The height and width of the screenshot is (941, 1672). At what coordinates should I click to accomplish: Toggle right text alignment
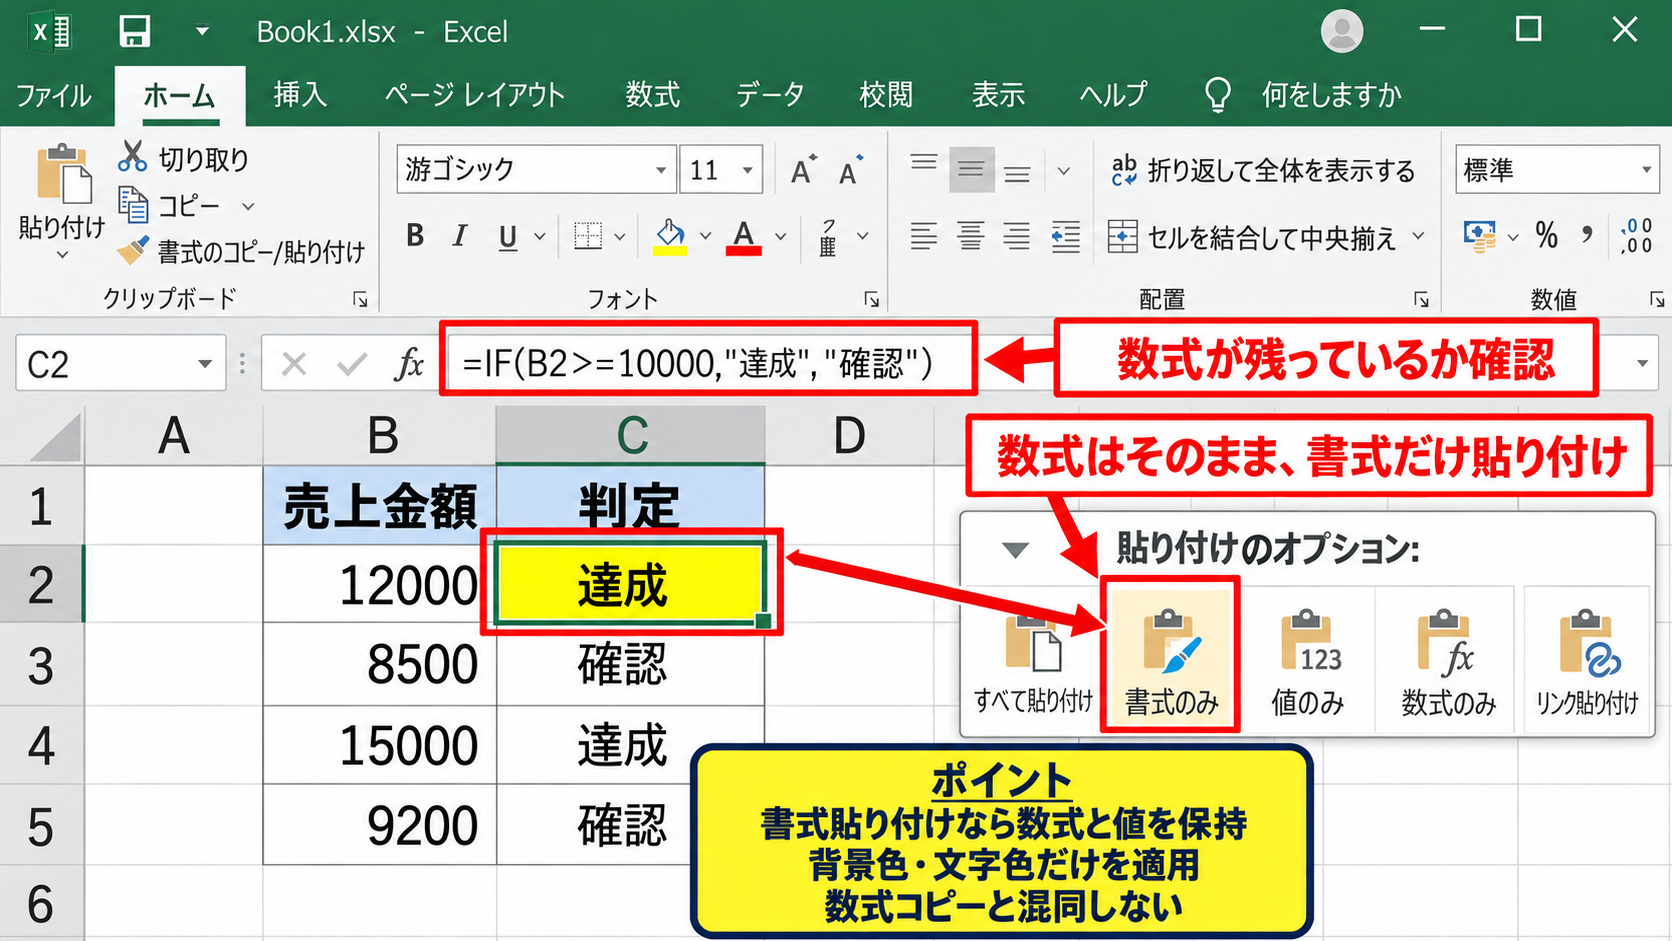[1017, 237]
